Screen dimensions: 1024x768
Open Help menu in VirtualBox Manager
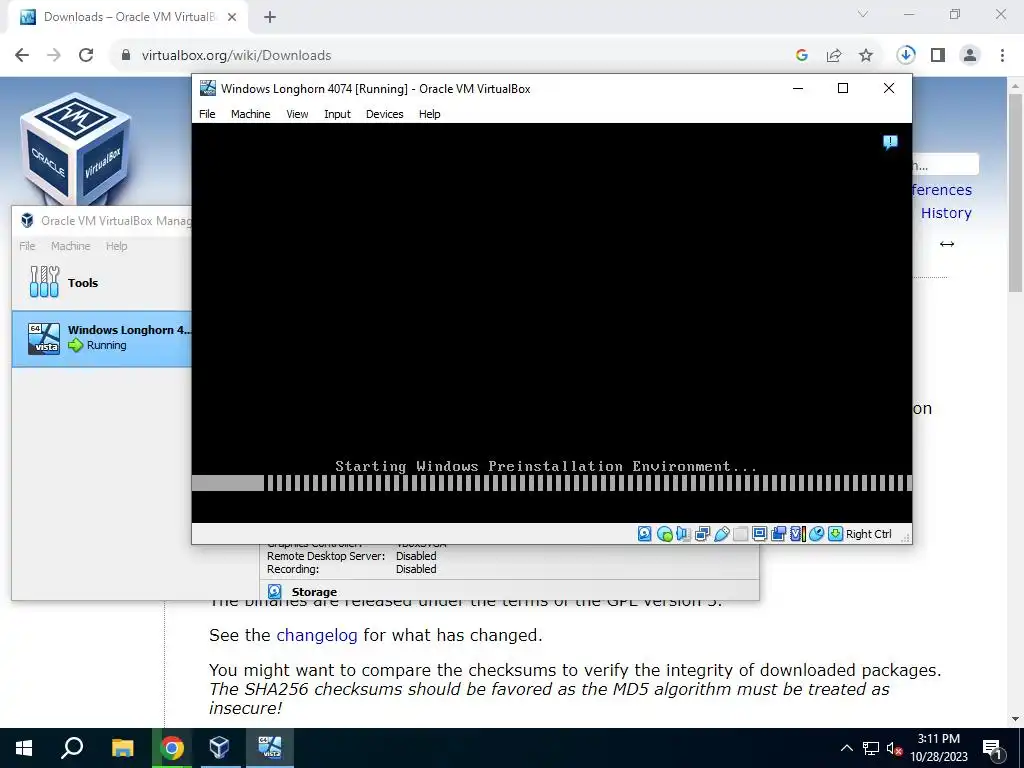tap(117, 246)
